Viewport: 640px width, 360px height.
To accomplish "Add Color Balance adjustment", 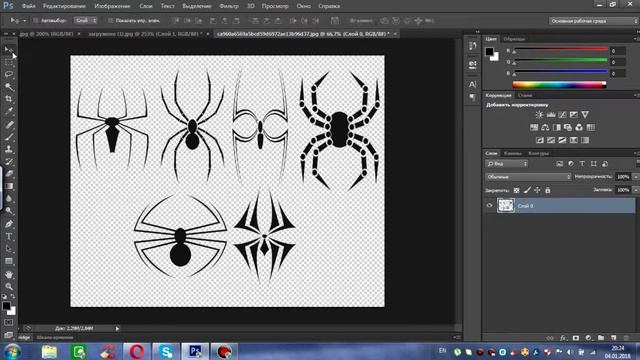I will [545, 127].
